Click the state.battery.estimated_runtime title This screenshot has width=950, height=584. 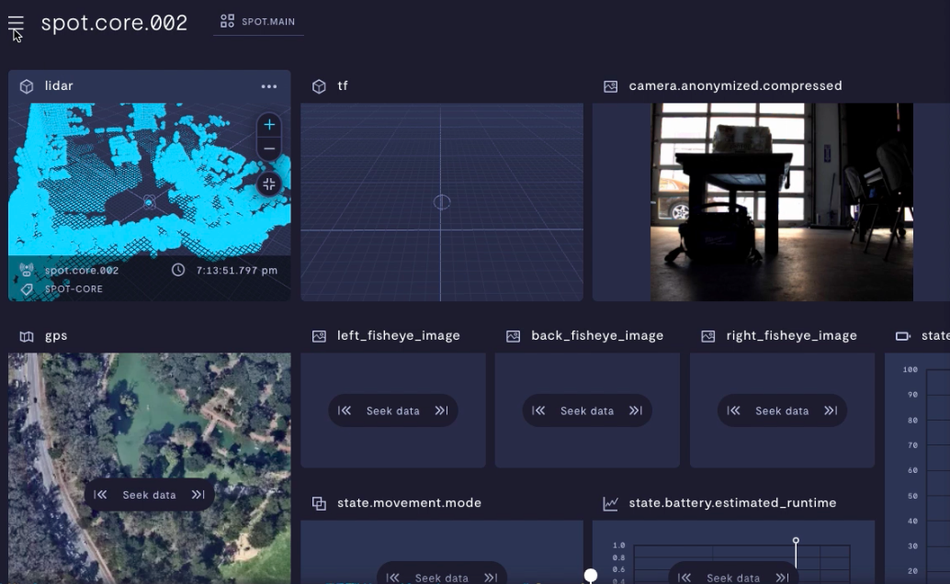tap(732, 503)
